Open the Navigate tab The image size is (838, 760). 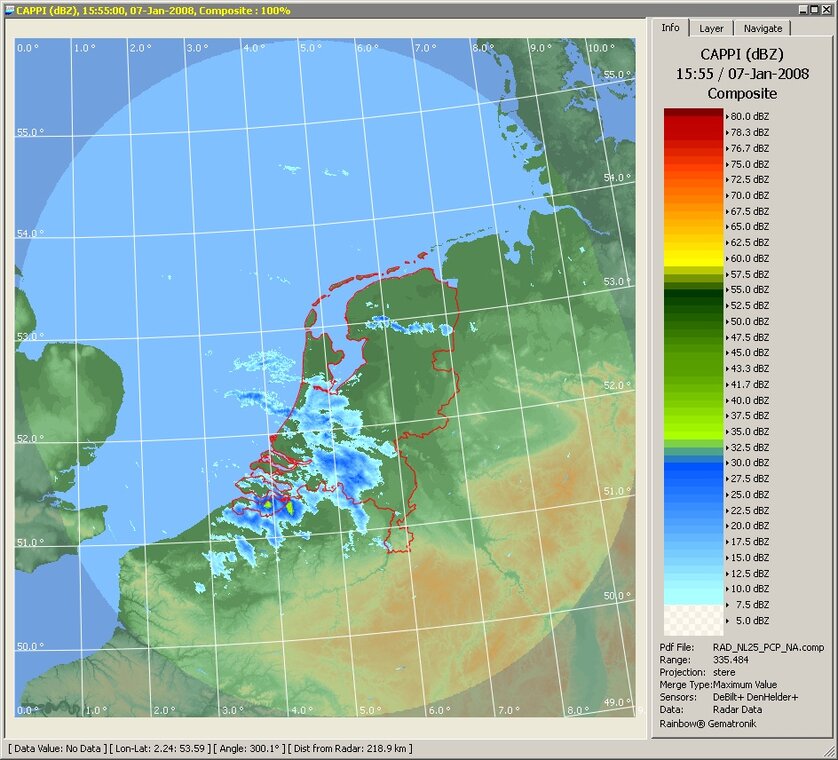coord(763,29)
